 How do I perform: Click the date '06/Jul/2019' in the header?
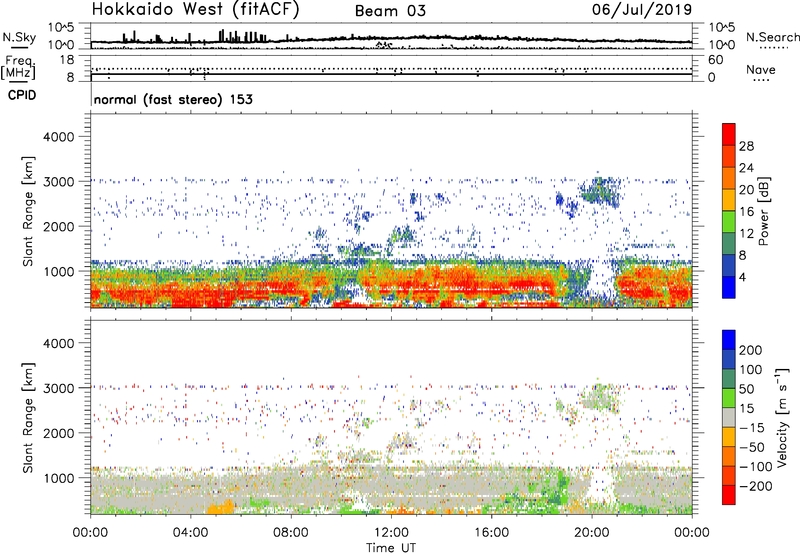point(642,9)
